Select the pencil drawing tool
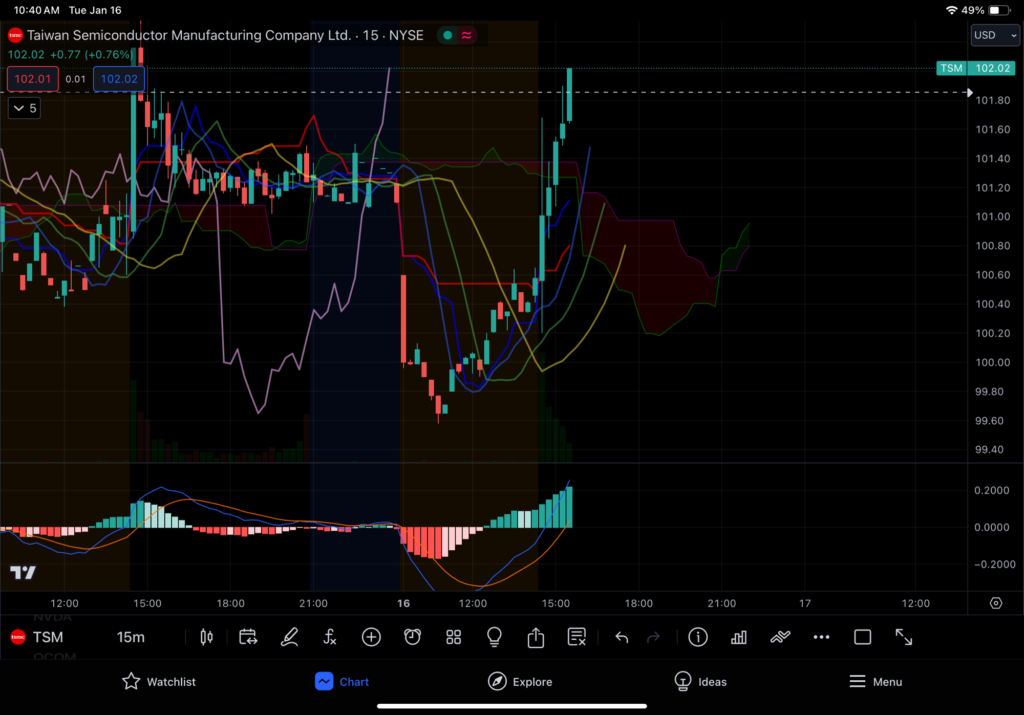Viewport: 1024px width, 715px height. pyautogui.click(x=289, y=637)
